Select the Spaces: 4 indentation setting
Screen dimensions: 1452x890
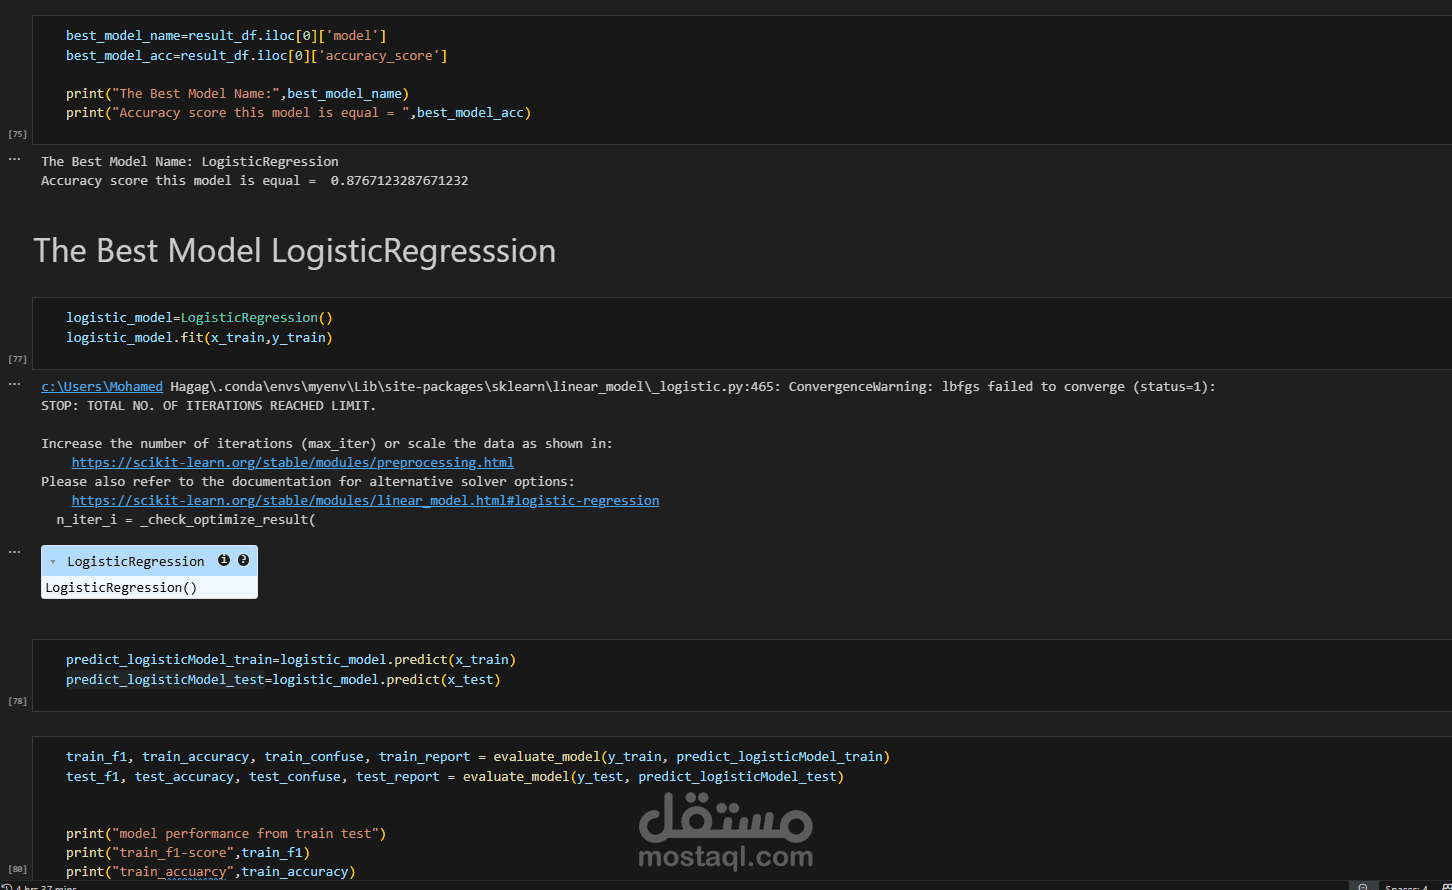click(1406, 886)
